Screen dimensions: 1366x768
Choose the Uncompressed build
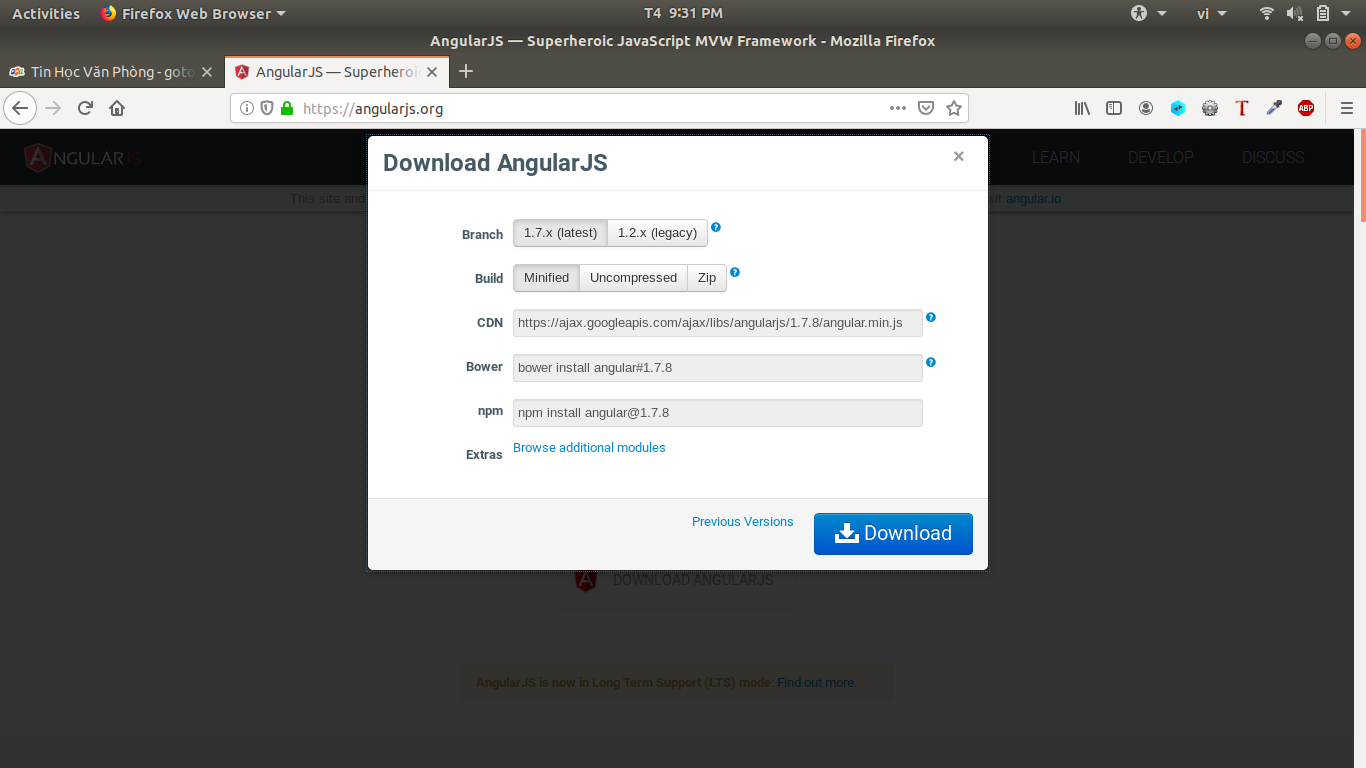point(633,278)
